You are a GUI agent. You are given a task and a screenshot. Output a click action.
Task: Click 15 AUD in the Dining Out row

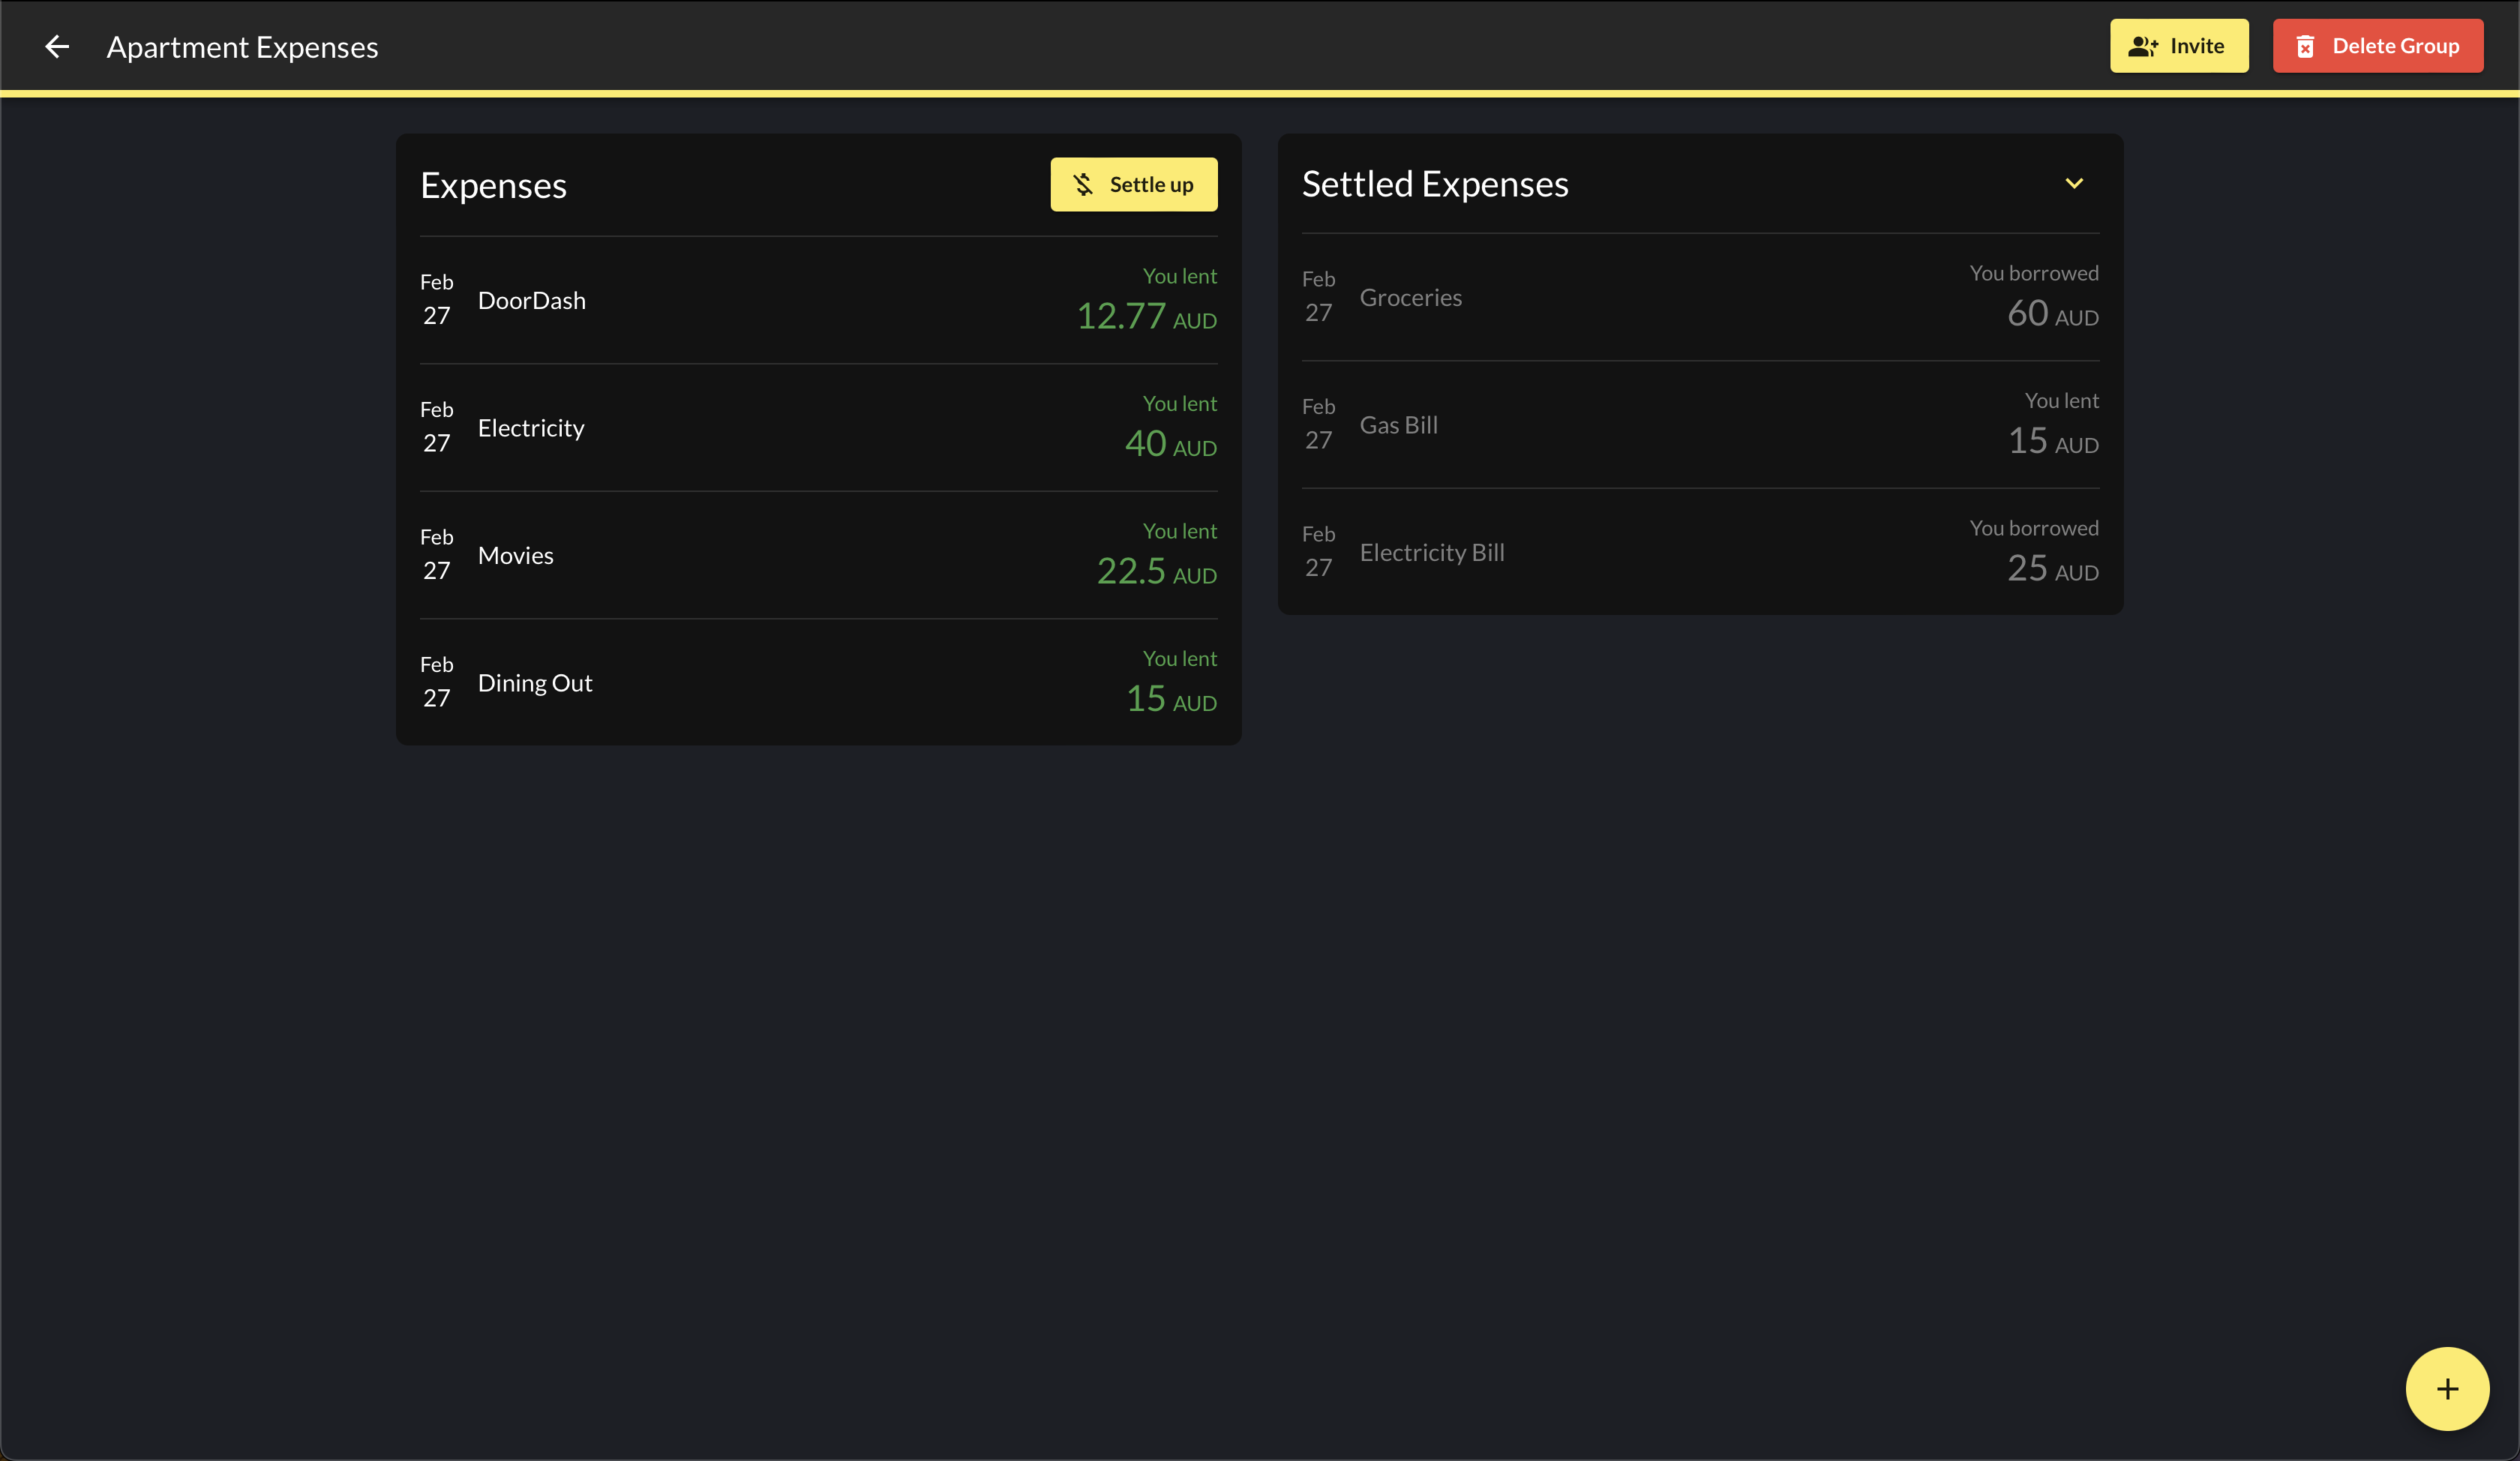(x=1171, y=699)
